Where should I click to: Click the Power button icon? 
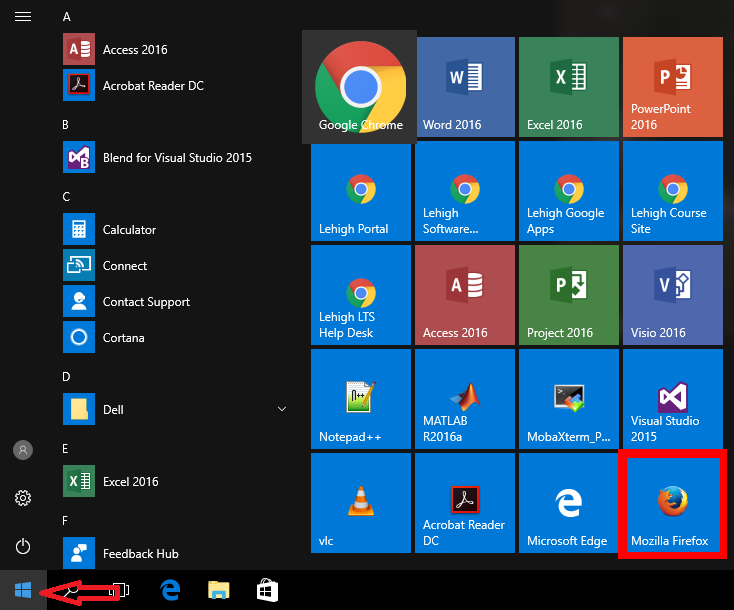click(23, 546)
